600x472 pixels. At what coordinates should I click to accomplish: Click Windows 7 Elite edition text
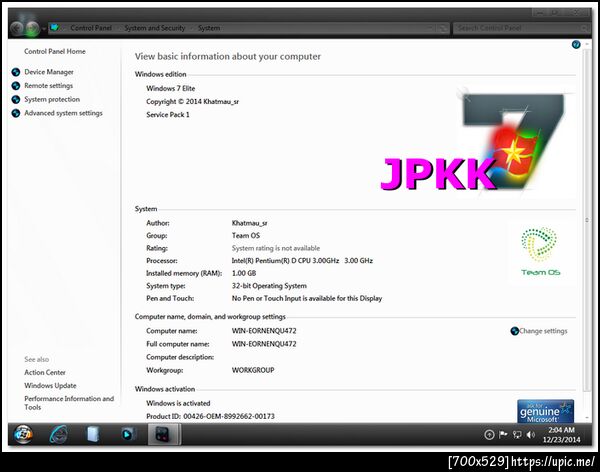(x=171, y=88)
